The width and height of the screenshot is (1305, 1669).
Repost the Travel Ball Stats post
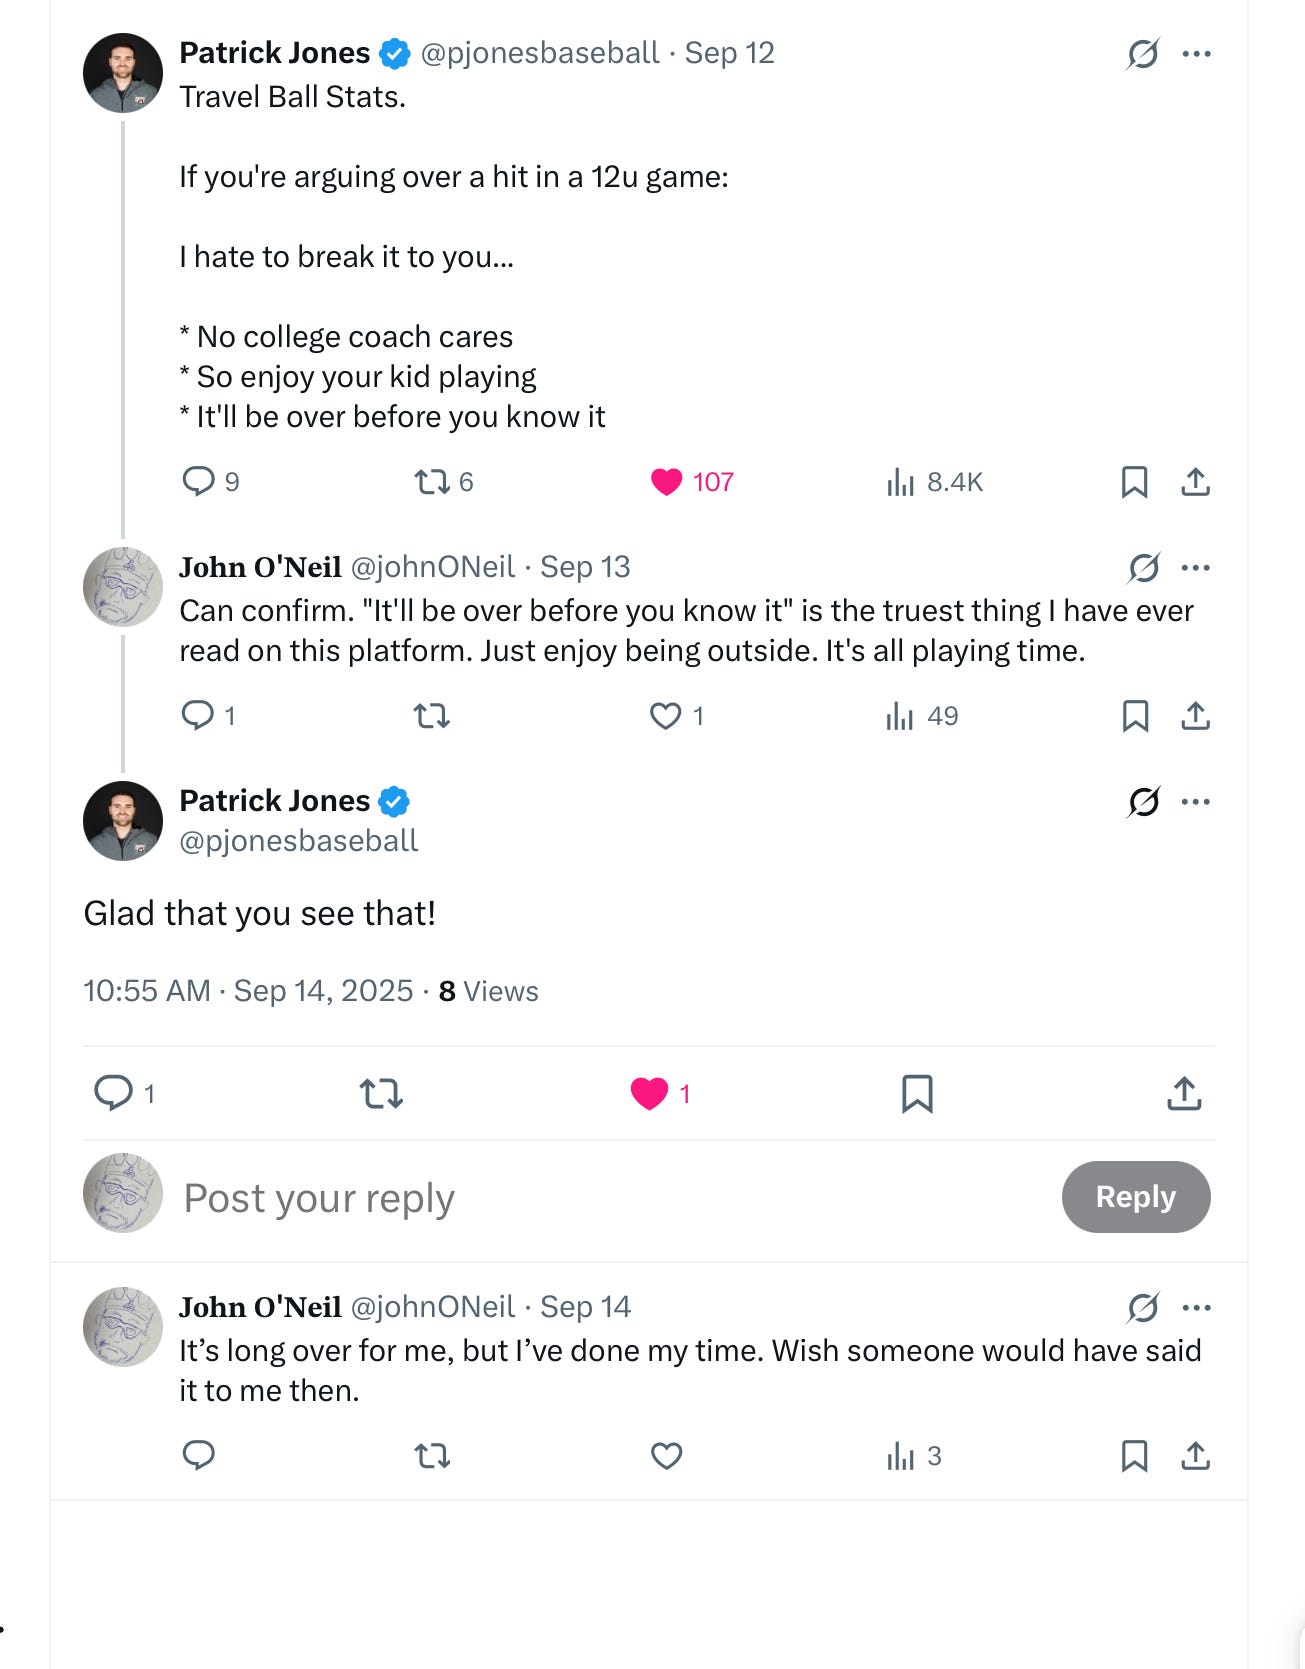(x=432, y=482)
